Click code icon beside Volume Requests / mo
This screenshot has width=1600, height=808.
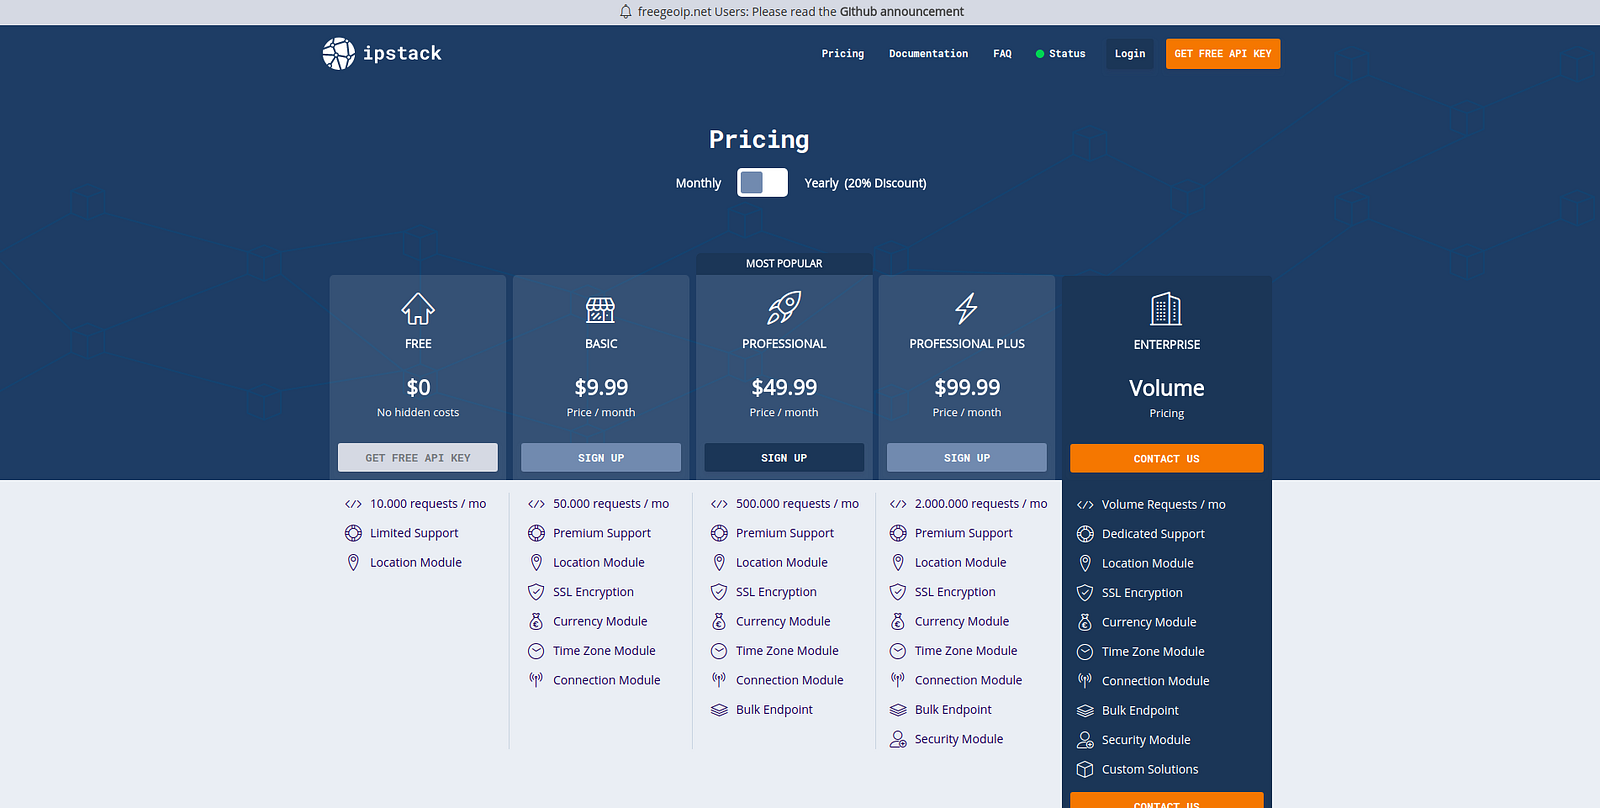click(1085, 505)
